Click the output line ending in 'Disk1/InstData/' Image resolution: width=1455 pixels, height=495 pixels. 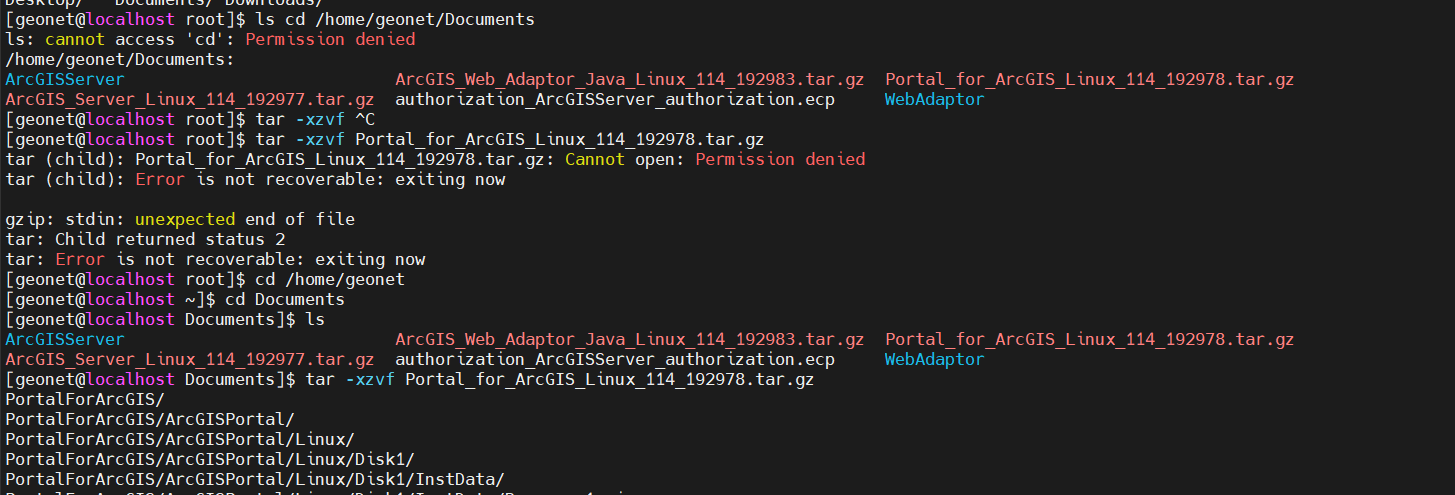coord(255,479)
